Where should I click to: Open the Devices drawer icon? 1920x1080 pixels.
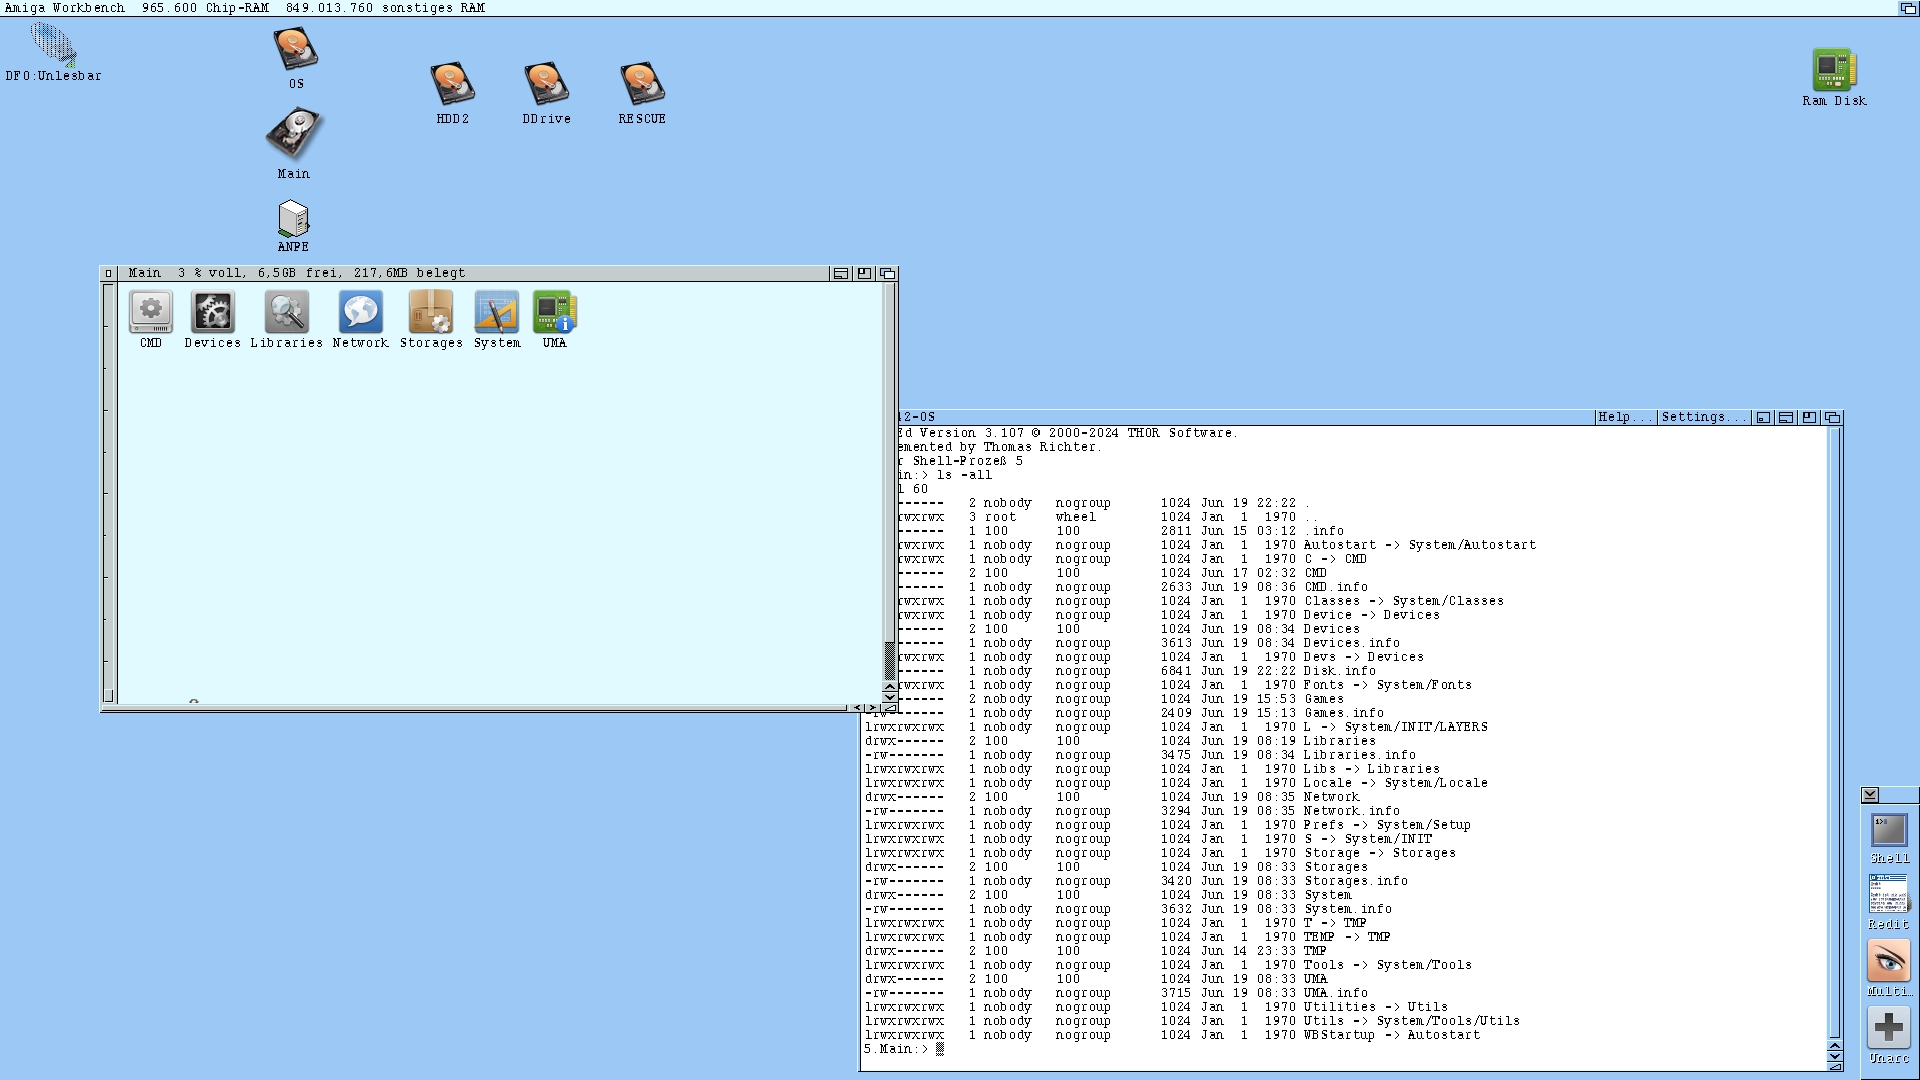[x=212, y=313]
